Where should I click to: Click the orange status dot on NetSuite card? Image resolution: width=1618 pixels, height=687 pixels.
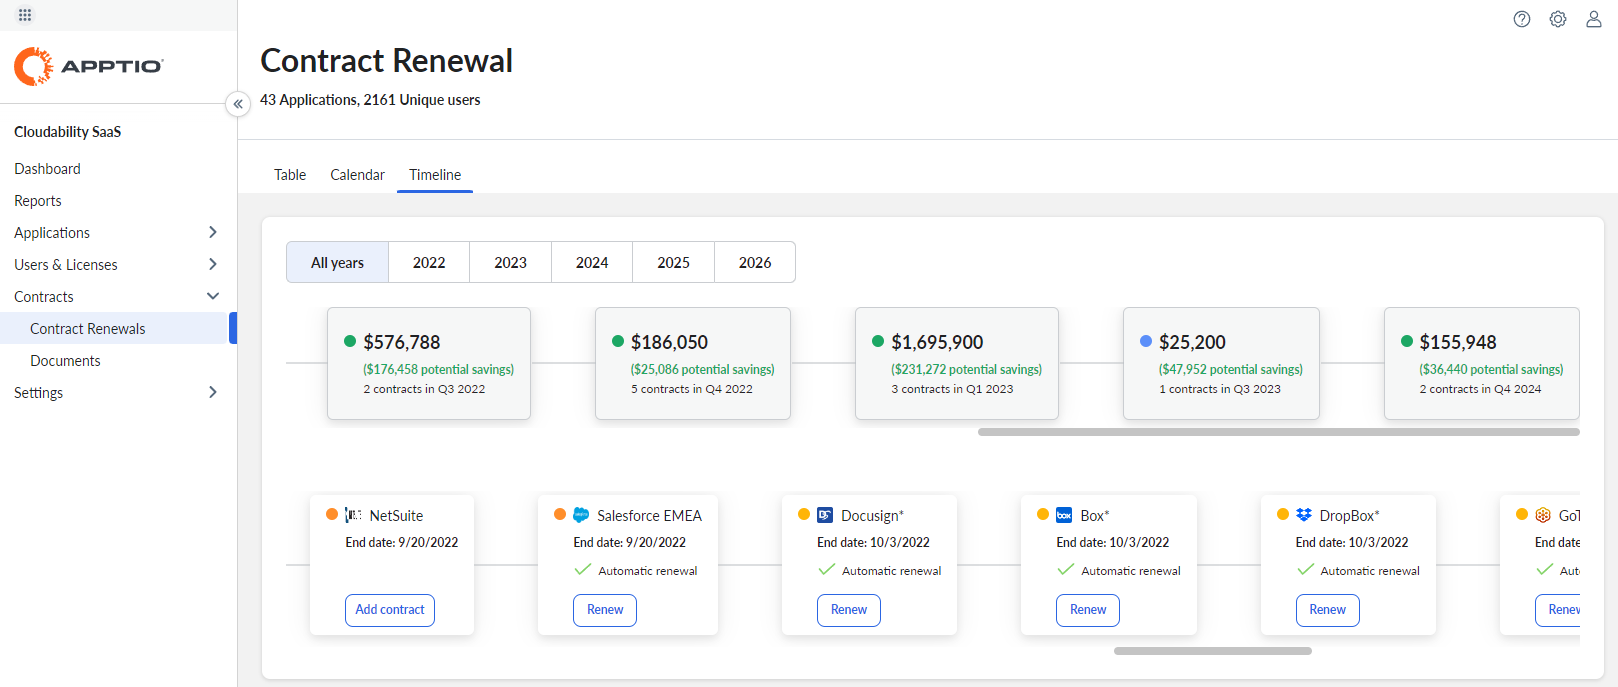point(332,514)
